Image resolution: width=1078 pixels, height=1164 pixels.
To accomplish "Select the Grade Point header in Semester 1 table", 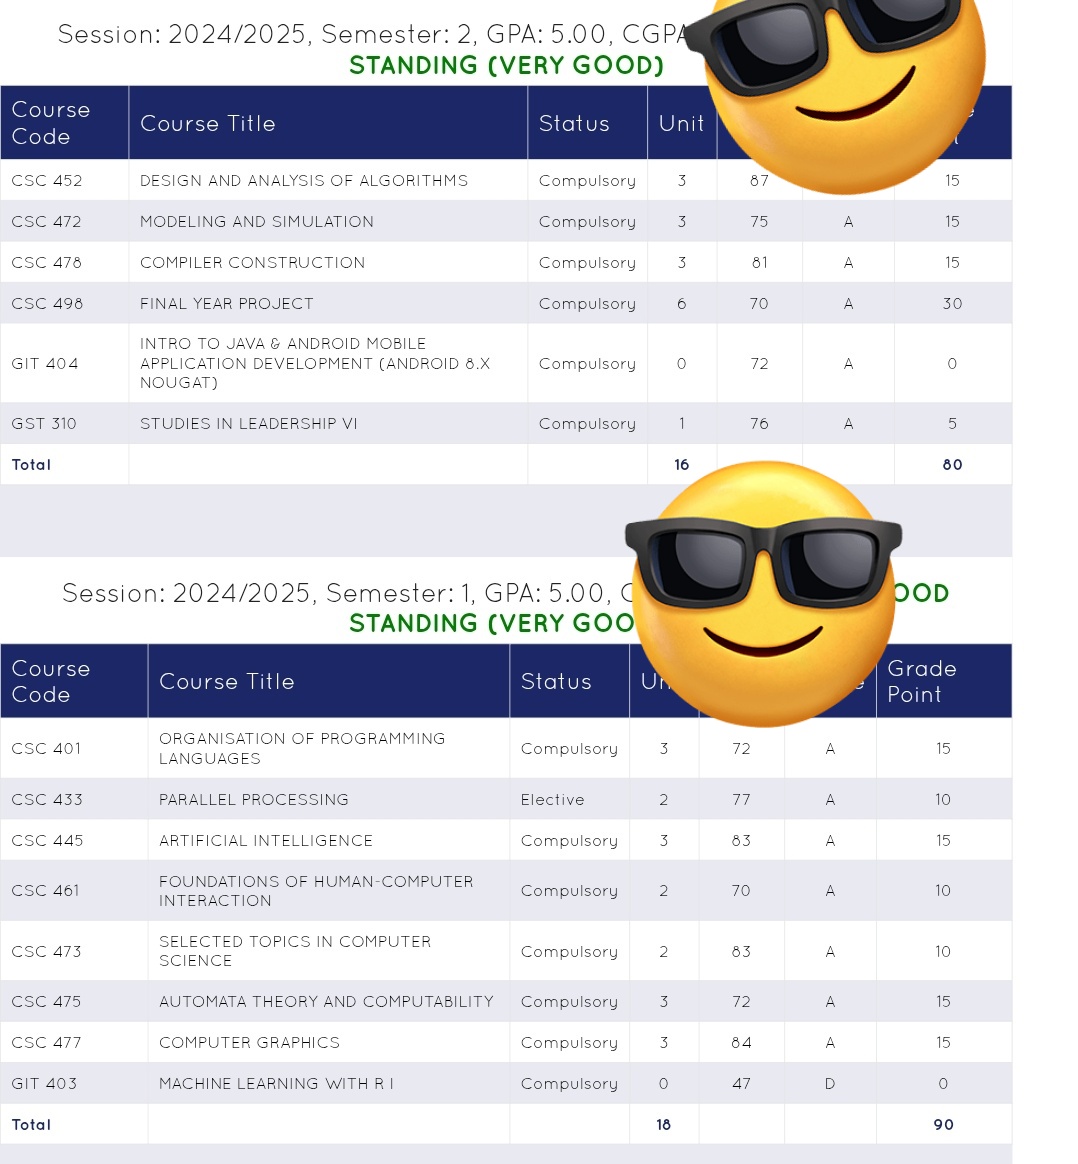I will (x=921, y=681).
